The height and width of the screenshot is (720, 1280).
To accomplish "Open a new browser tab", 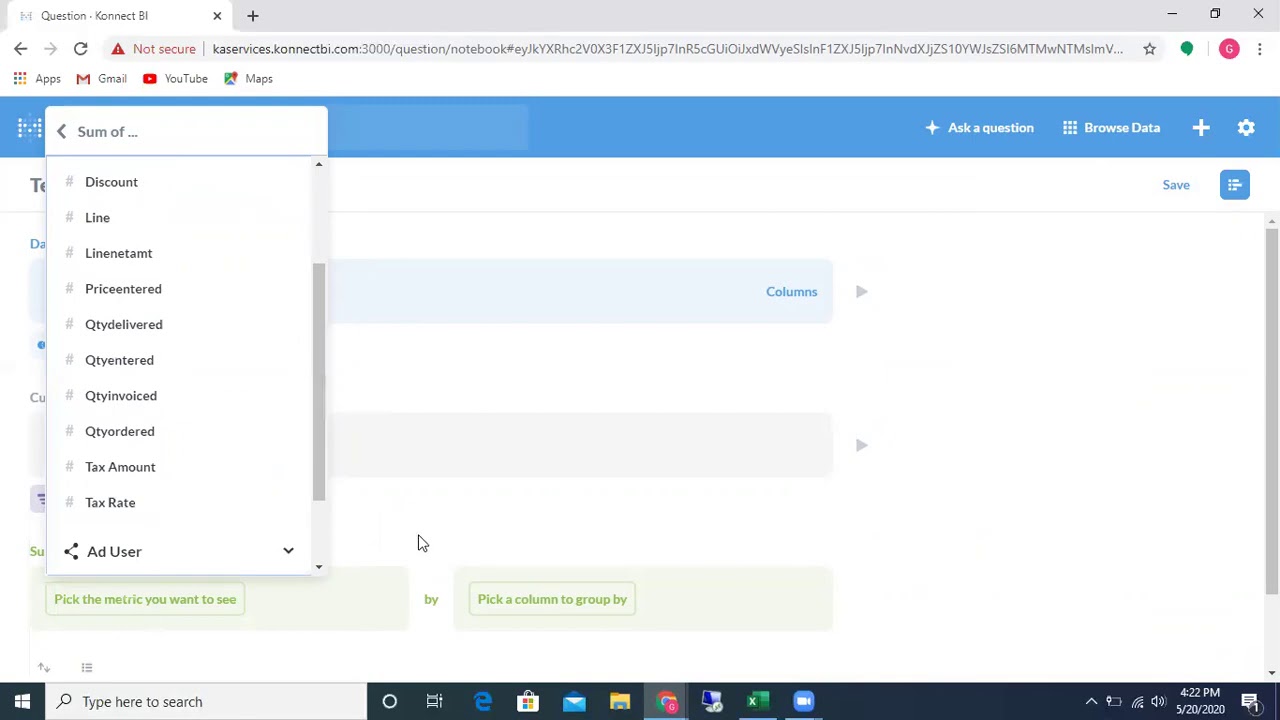I will (252, 16).
